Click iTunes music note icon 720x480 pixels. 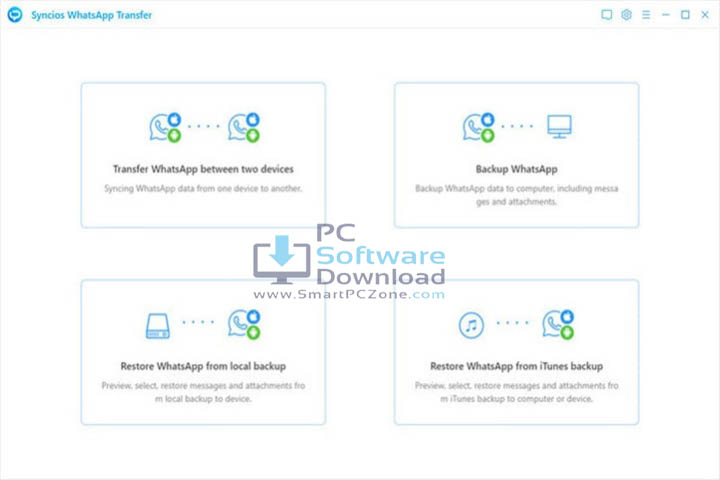tap(471, 325)
